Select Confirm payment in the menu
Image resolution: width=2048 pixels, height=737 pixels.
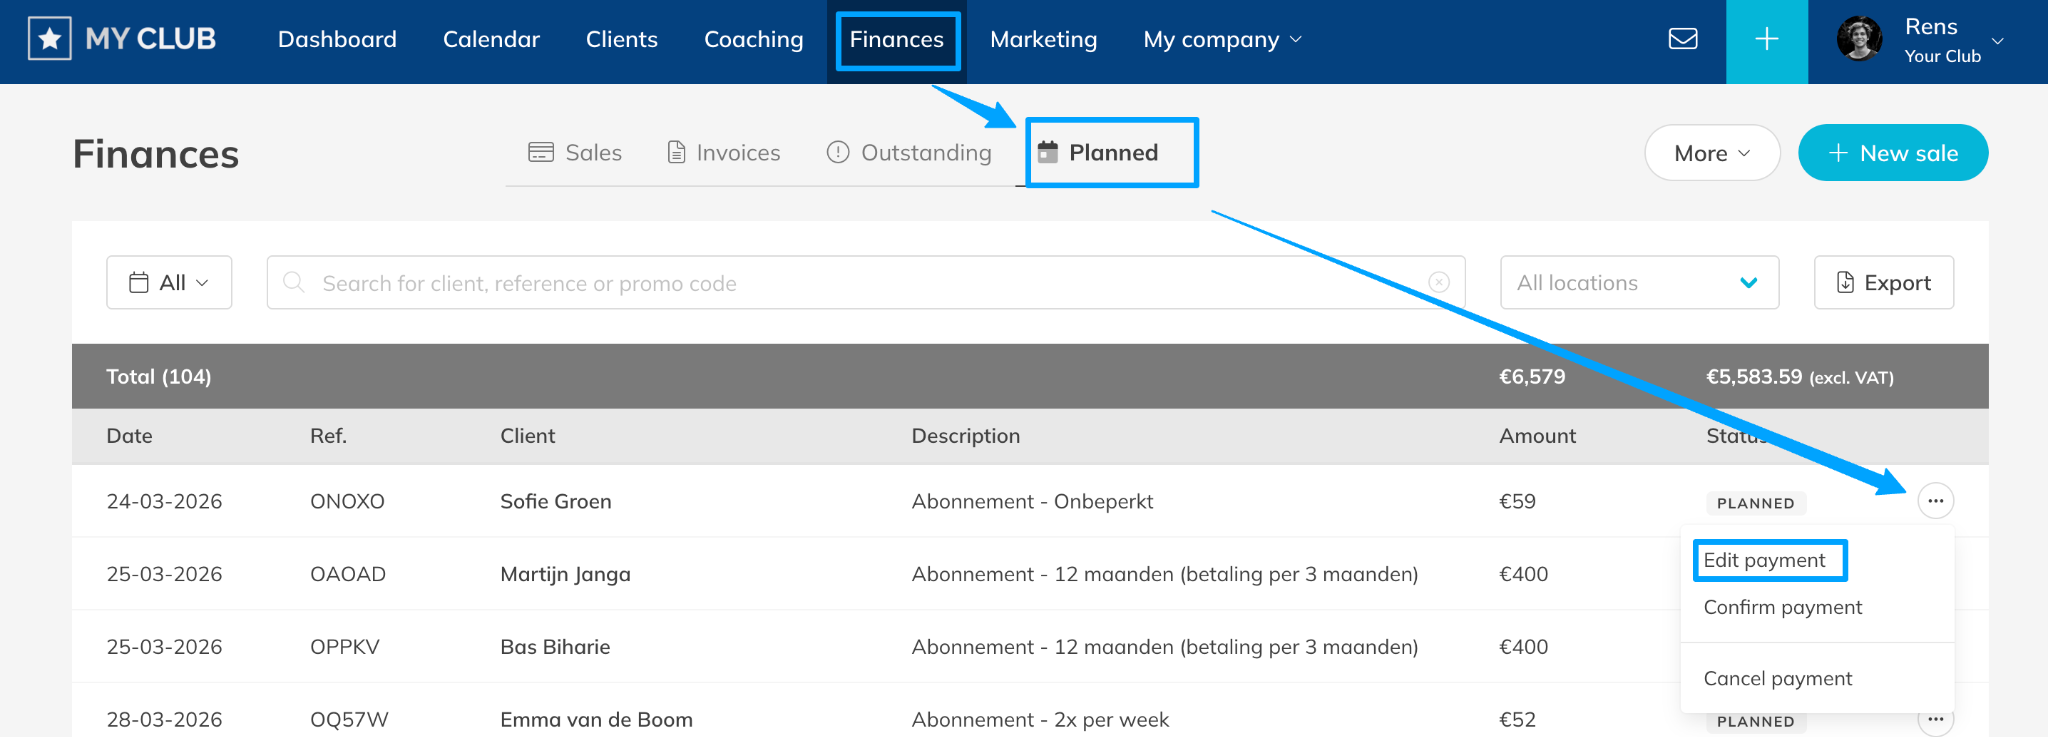coord(1782,607)
